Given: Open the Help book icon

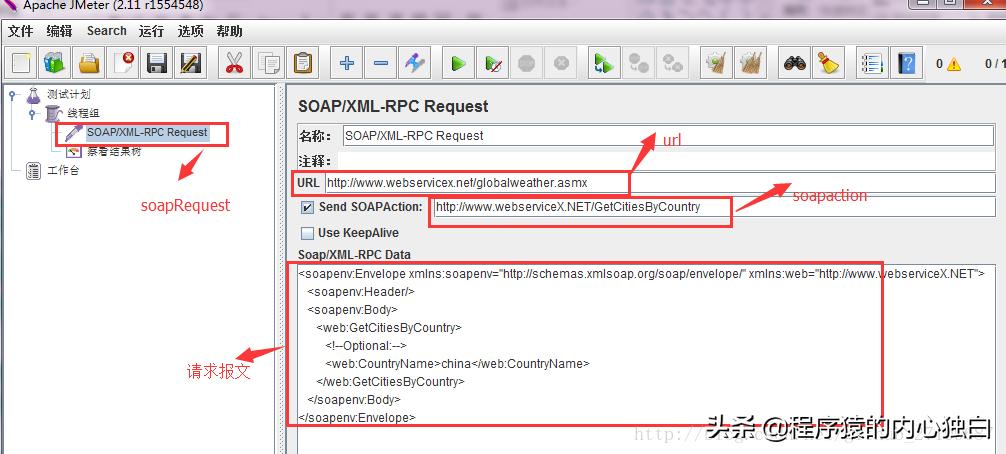Looking at the screenshot, I should pos(907,63).
